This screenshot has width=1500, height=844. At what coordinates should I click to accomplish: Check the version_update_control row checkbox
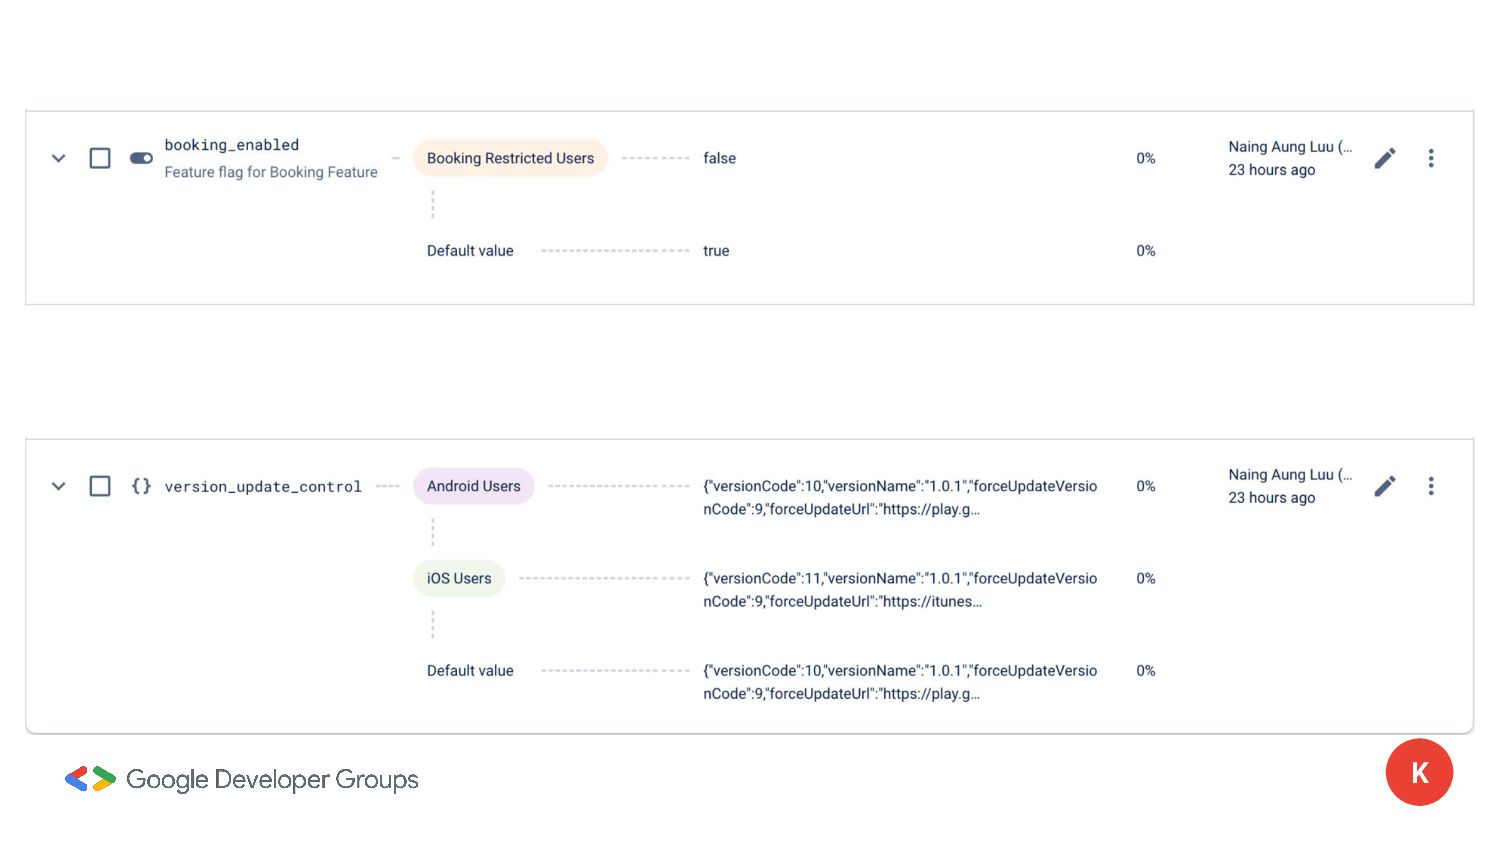click(x=100, y=486)
